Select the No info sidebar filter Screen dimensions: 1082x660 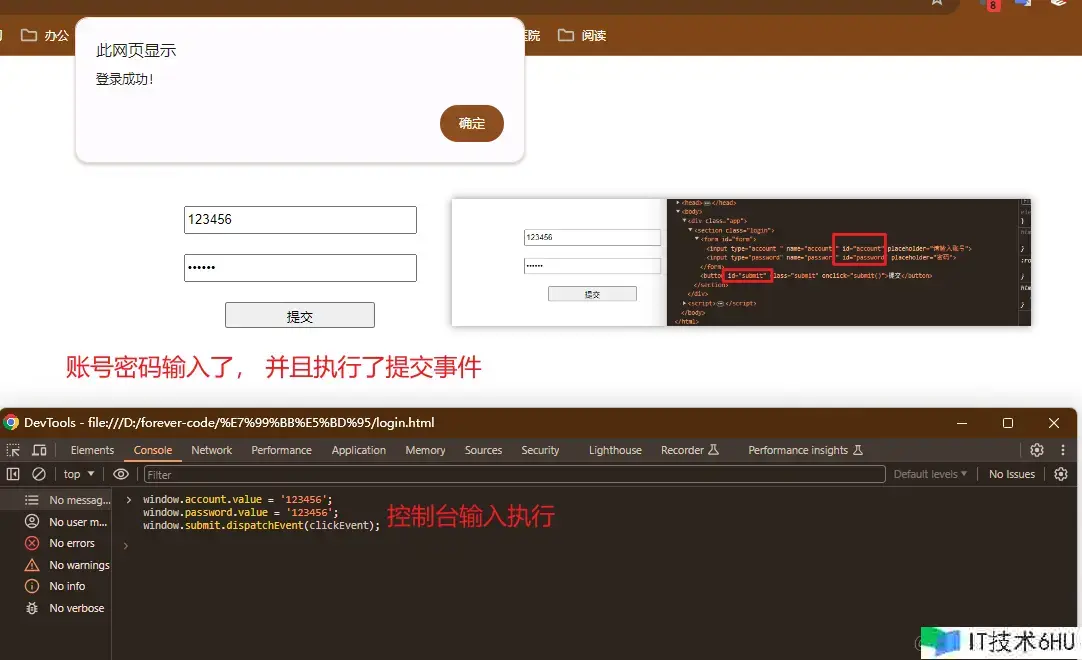coord(56,586)
